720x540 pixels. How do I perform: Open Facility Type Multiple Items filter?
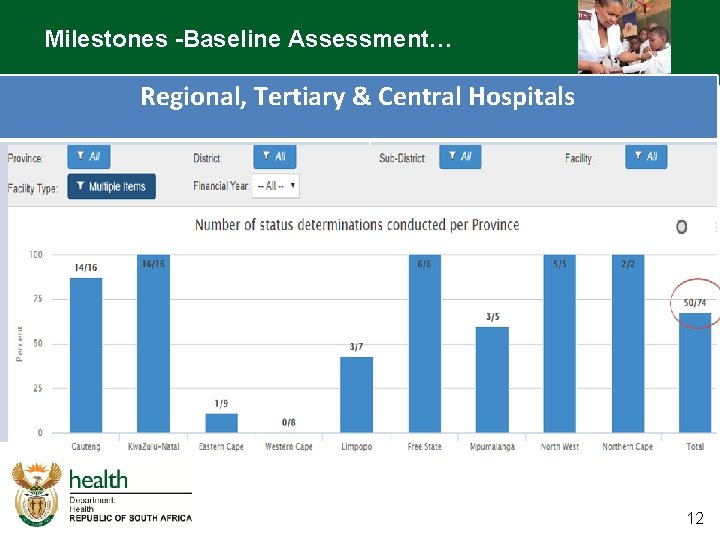[112, 186]
